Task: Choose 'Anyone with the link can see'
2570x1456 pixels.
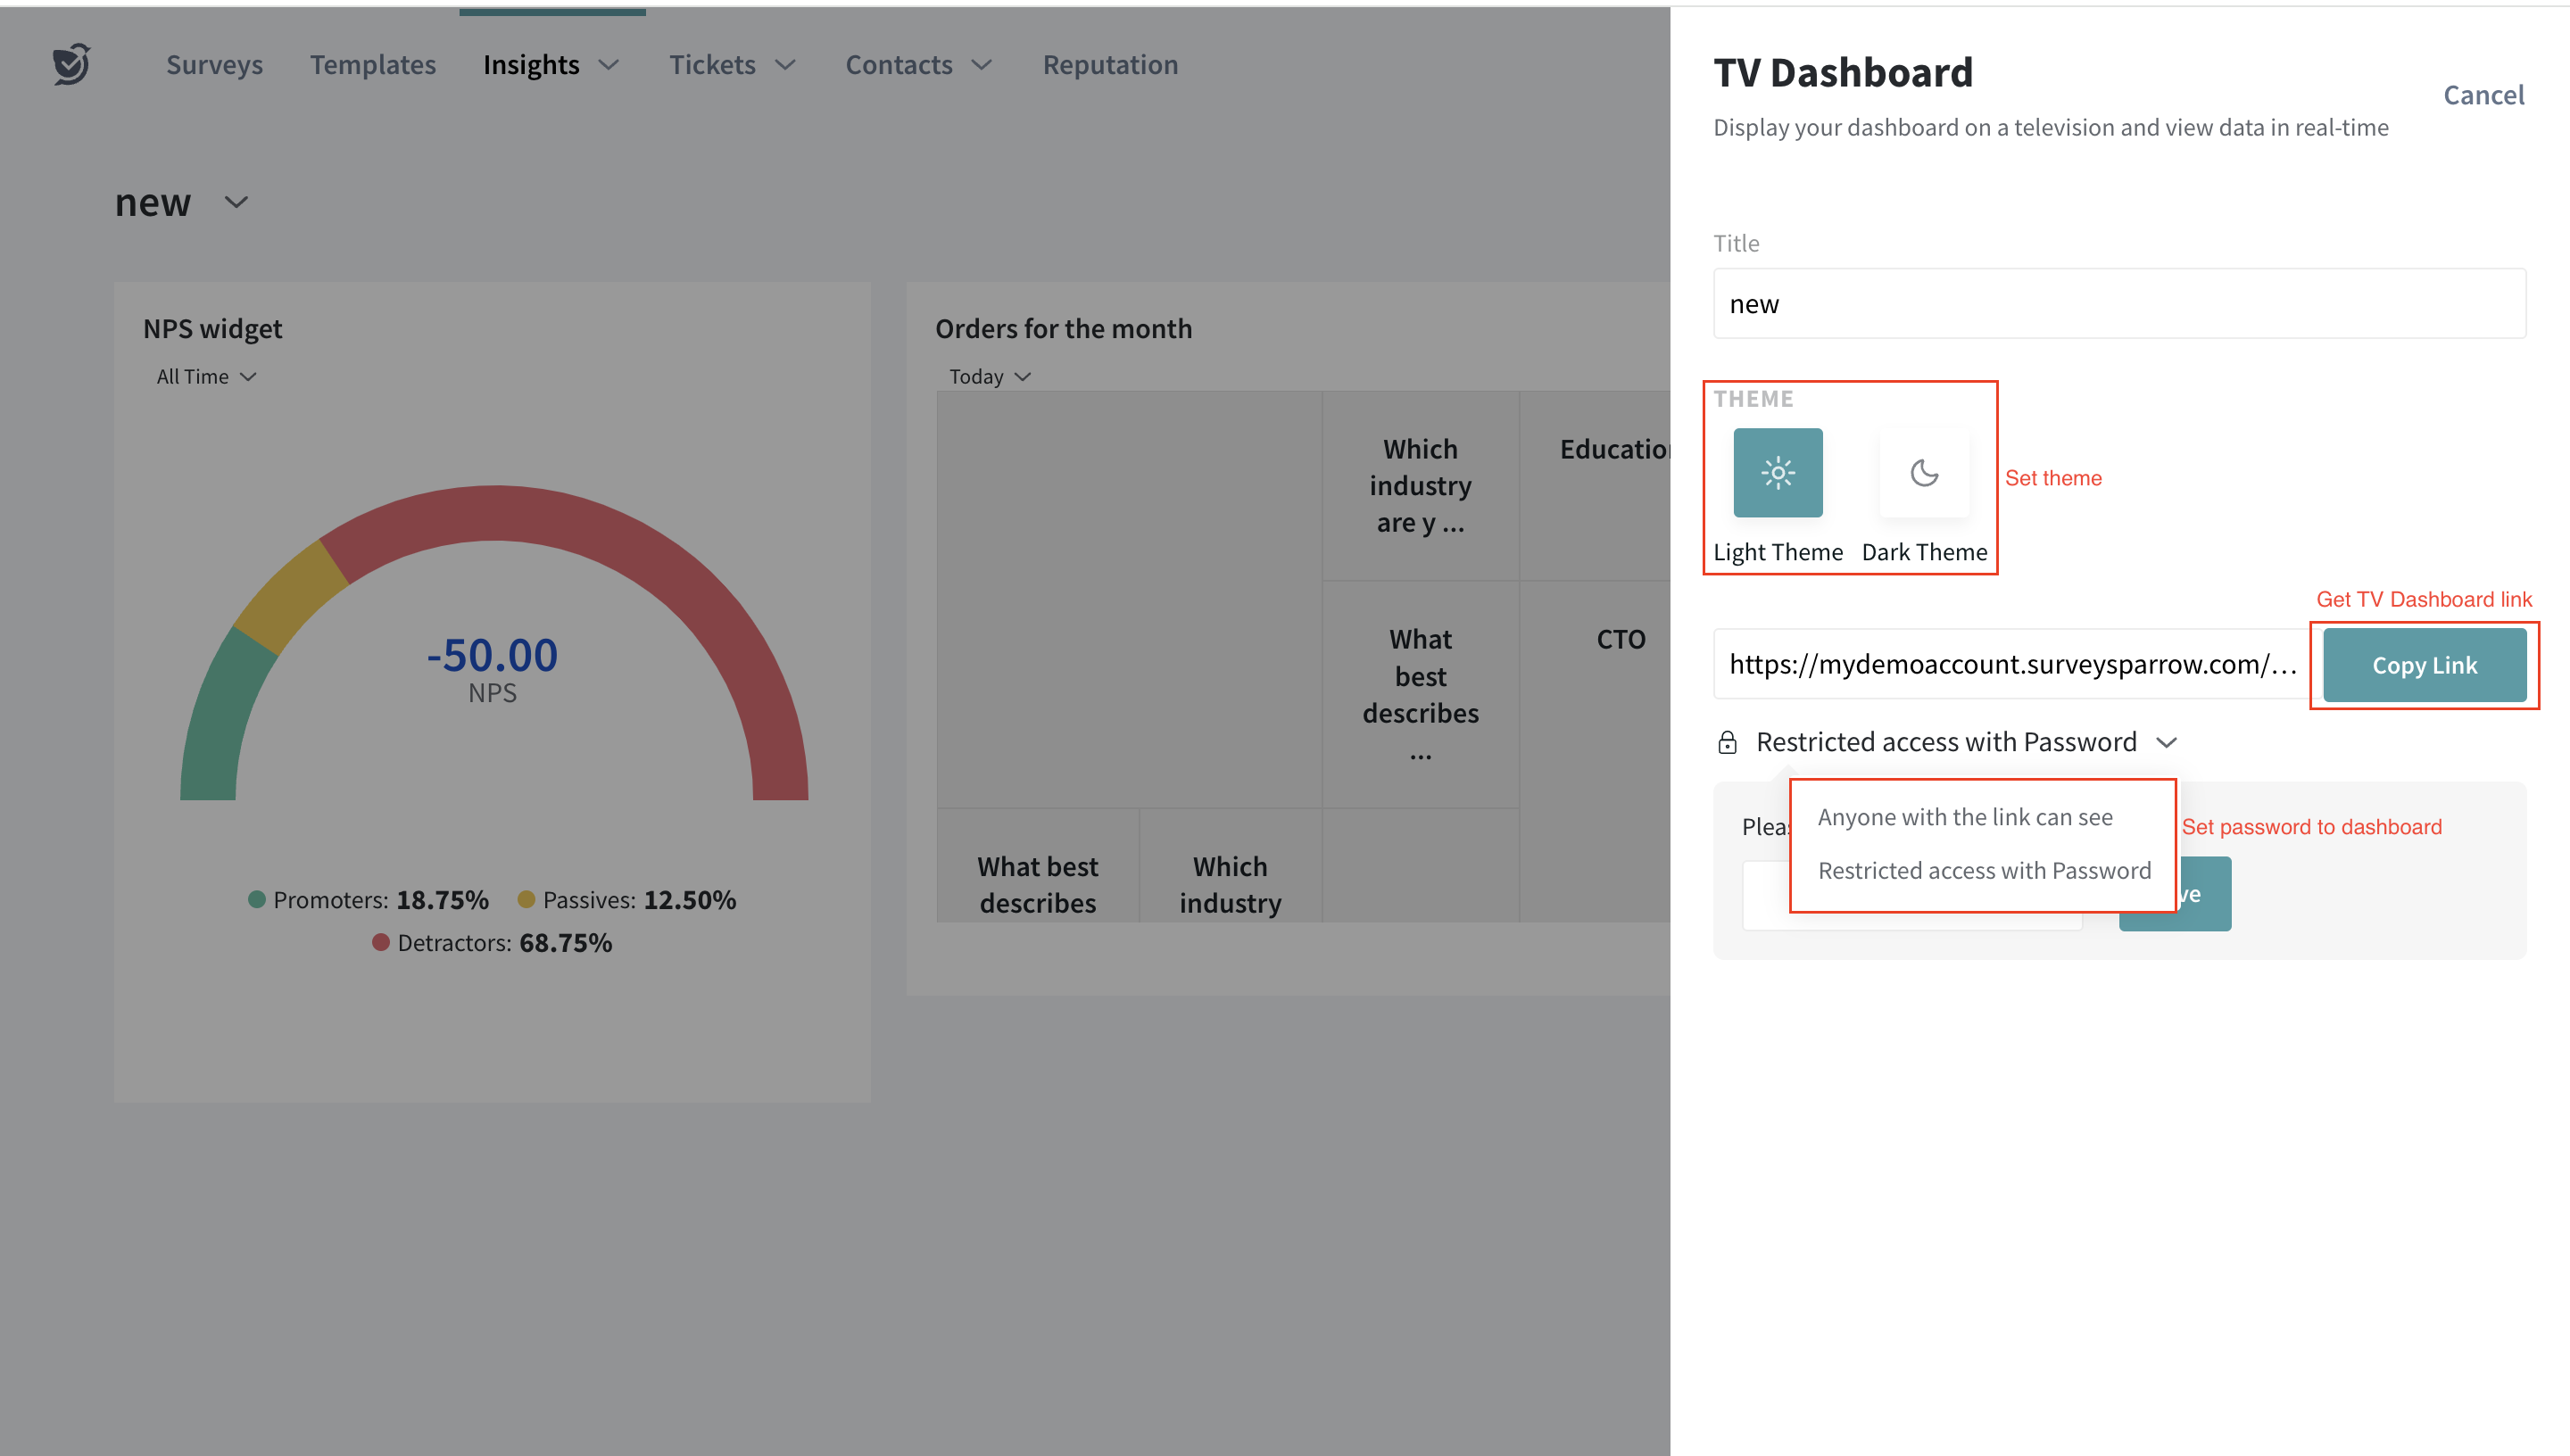Action: [x=1964, y=817]
